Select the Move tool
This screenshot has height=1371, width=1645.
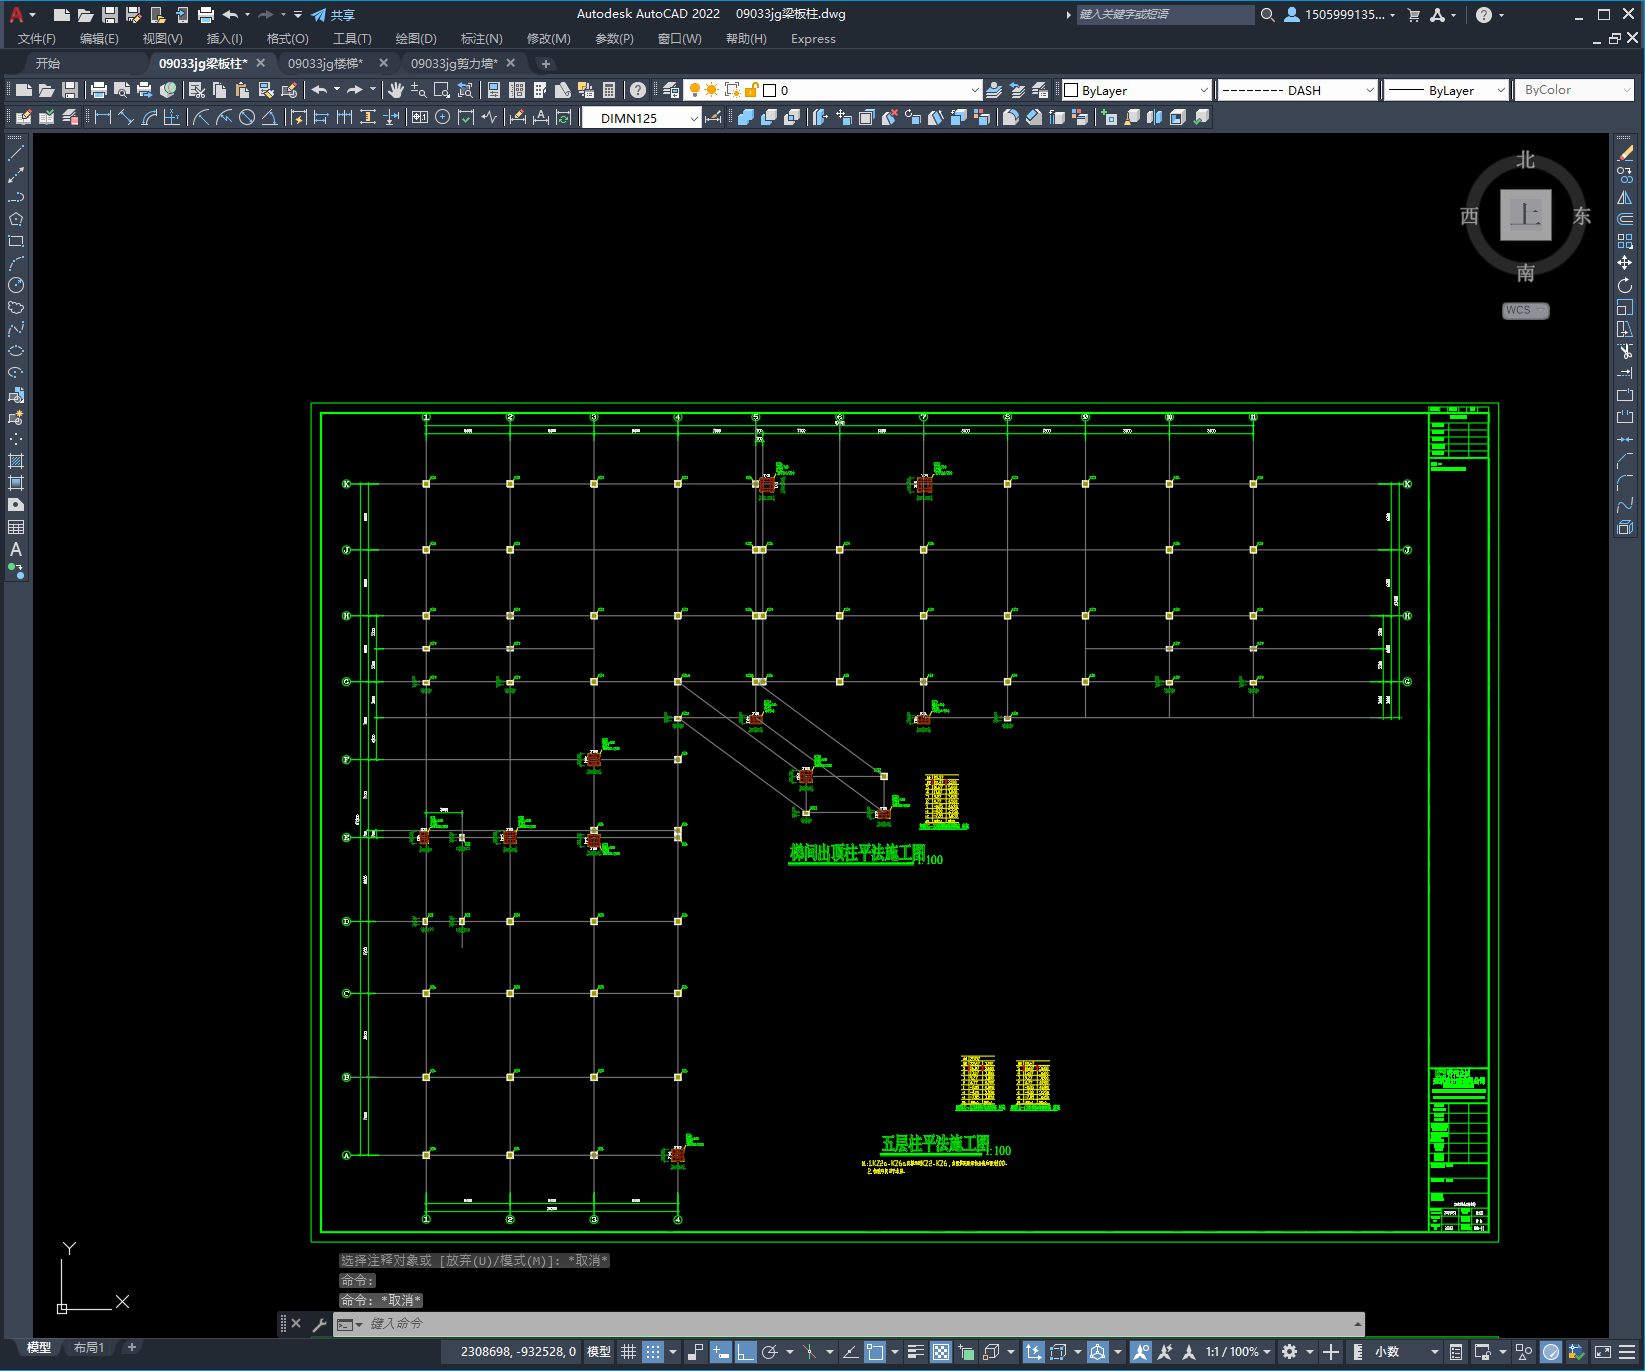point(1625,263)
